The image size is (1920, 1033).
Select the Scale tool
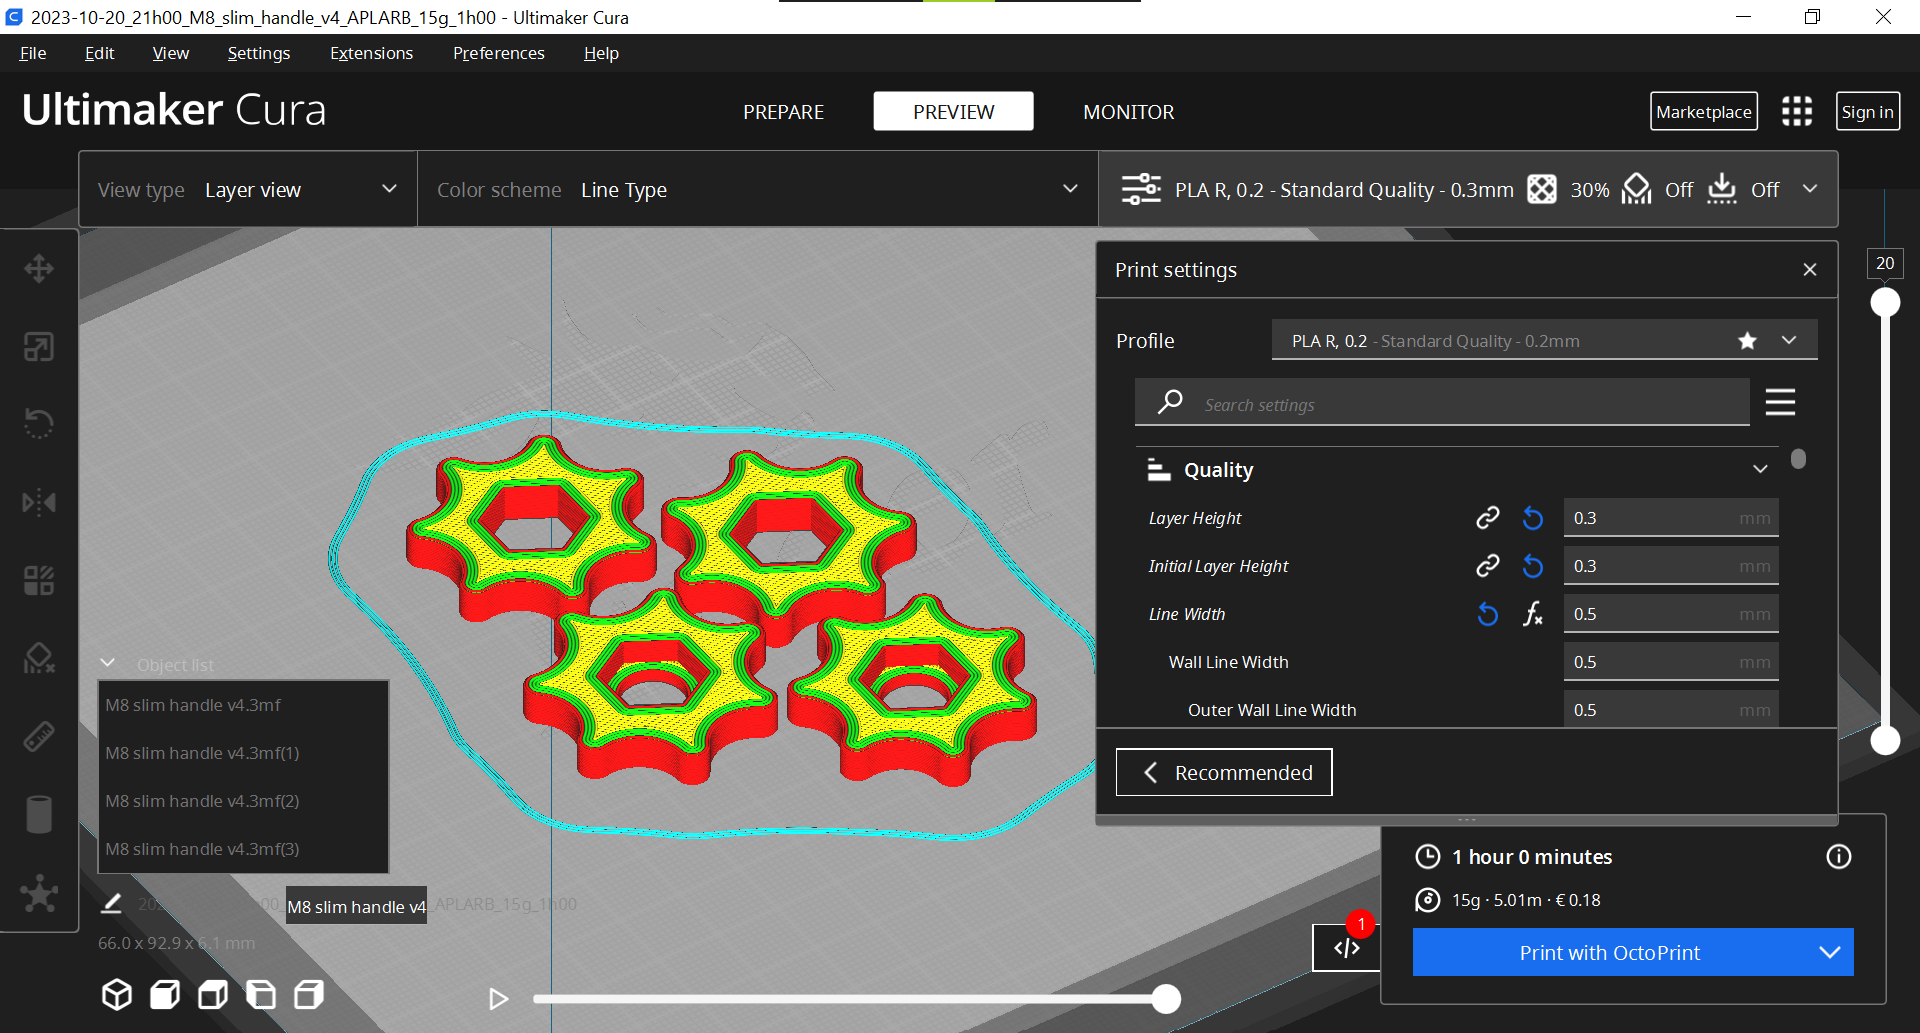38,346
